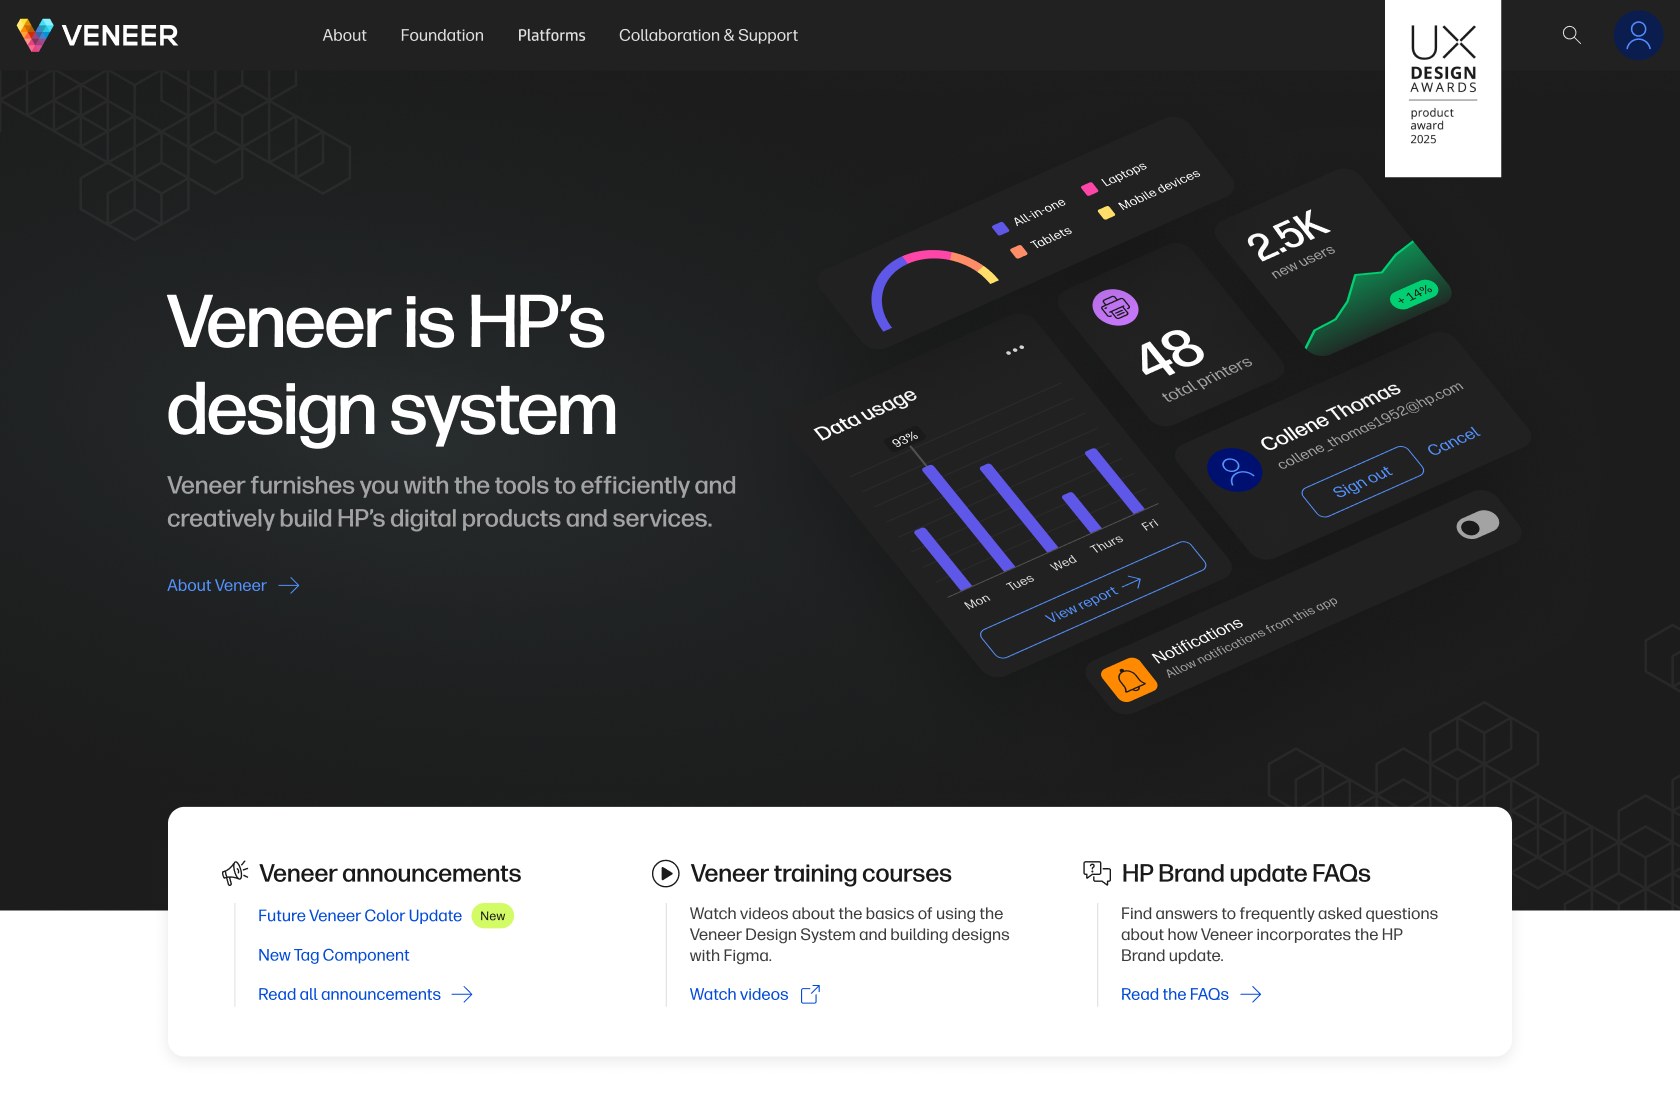Click the orange bell notifications icon
Screen dimensions: 1680x1120
(x=1129, y=680)
